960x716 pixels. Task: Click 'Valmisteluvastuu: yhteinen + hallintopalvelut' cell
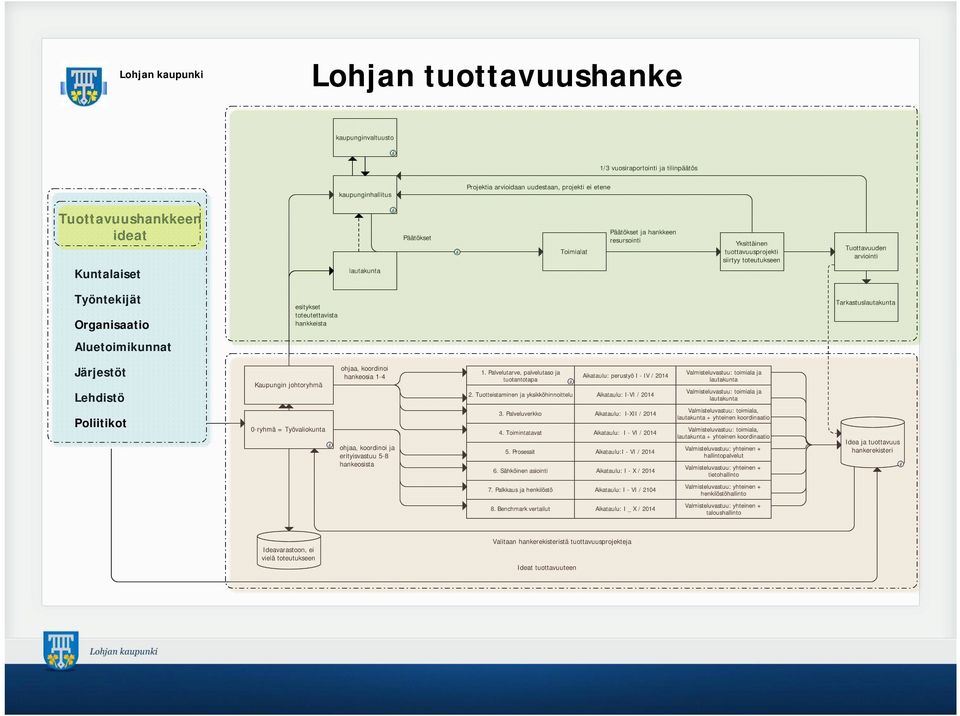coord(724,452)
